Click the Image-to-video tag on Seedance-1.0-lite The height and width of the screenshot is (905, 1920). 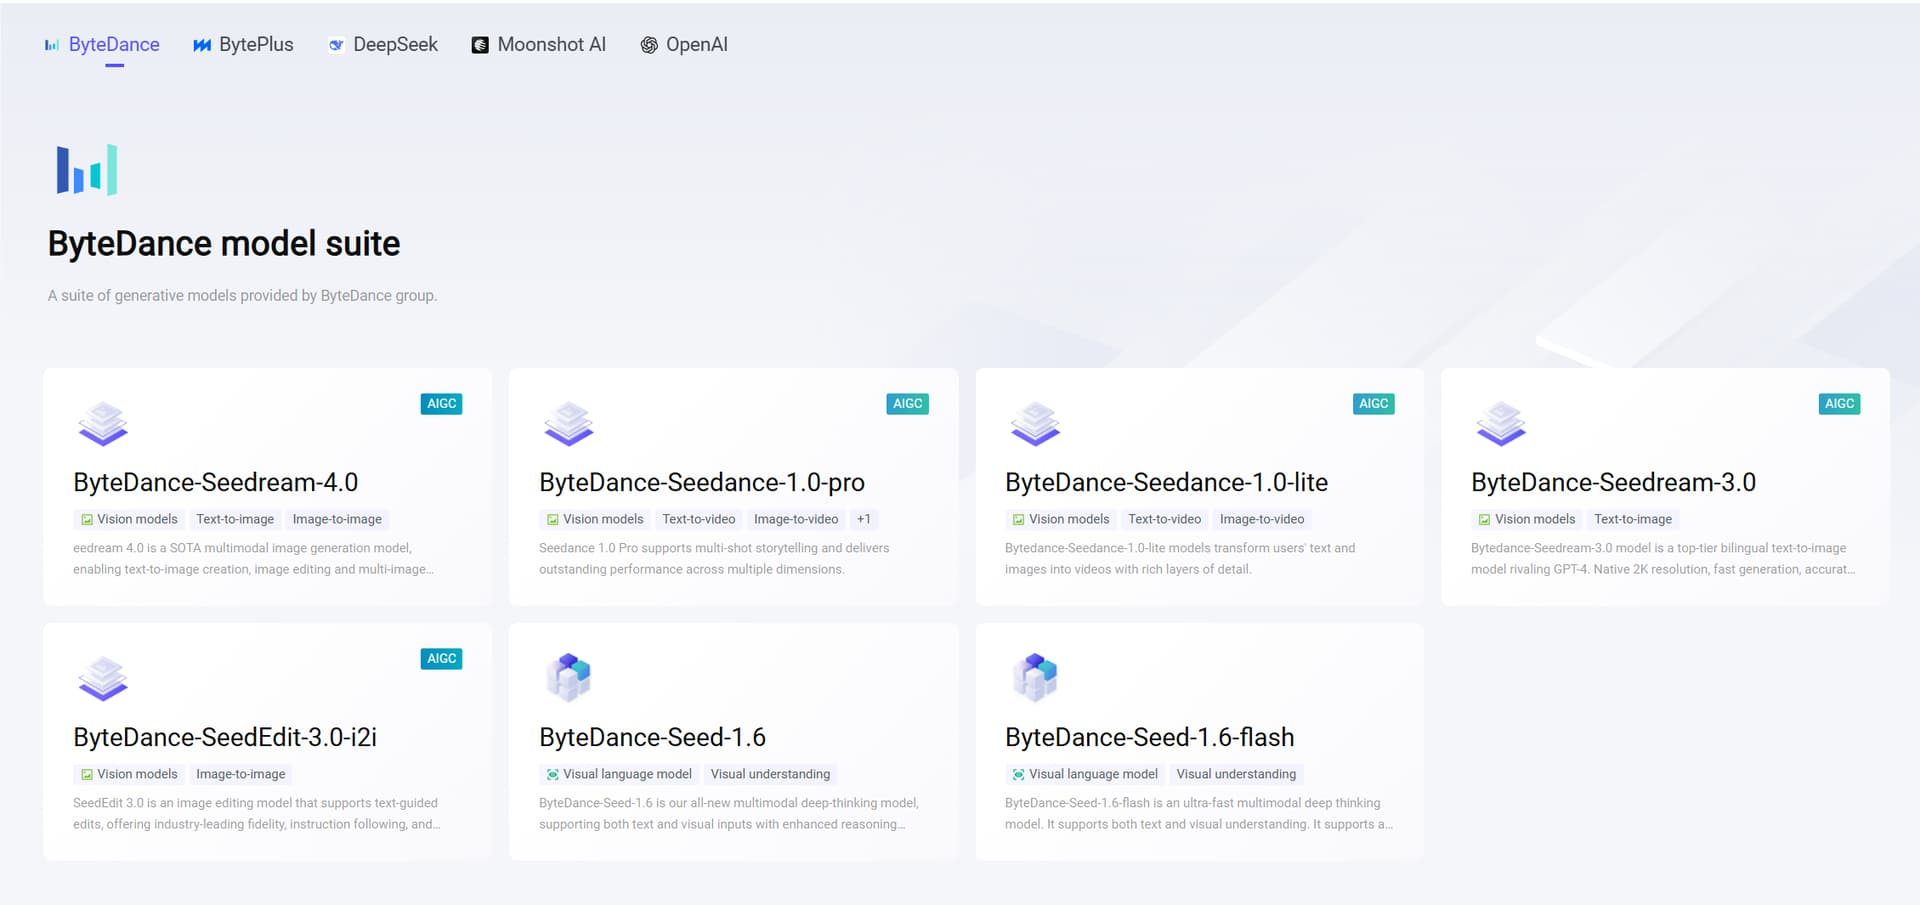coord(1261,519)
